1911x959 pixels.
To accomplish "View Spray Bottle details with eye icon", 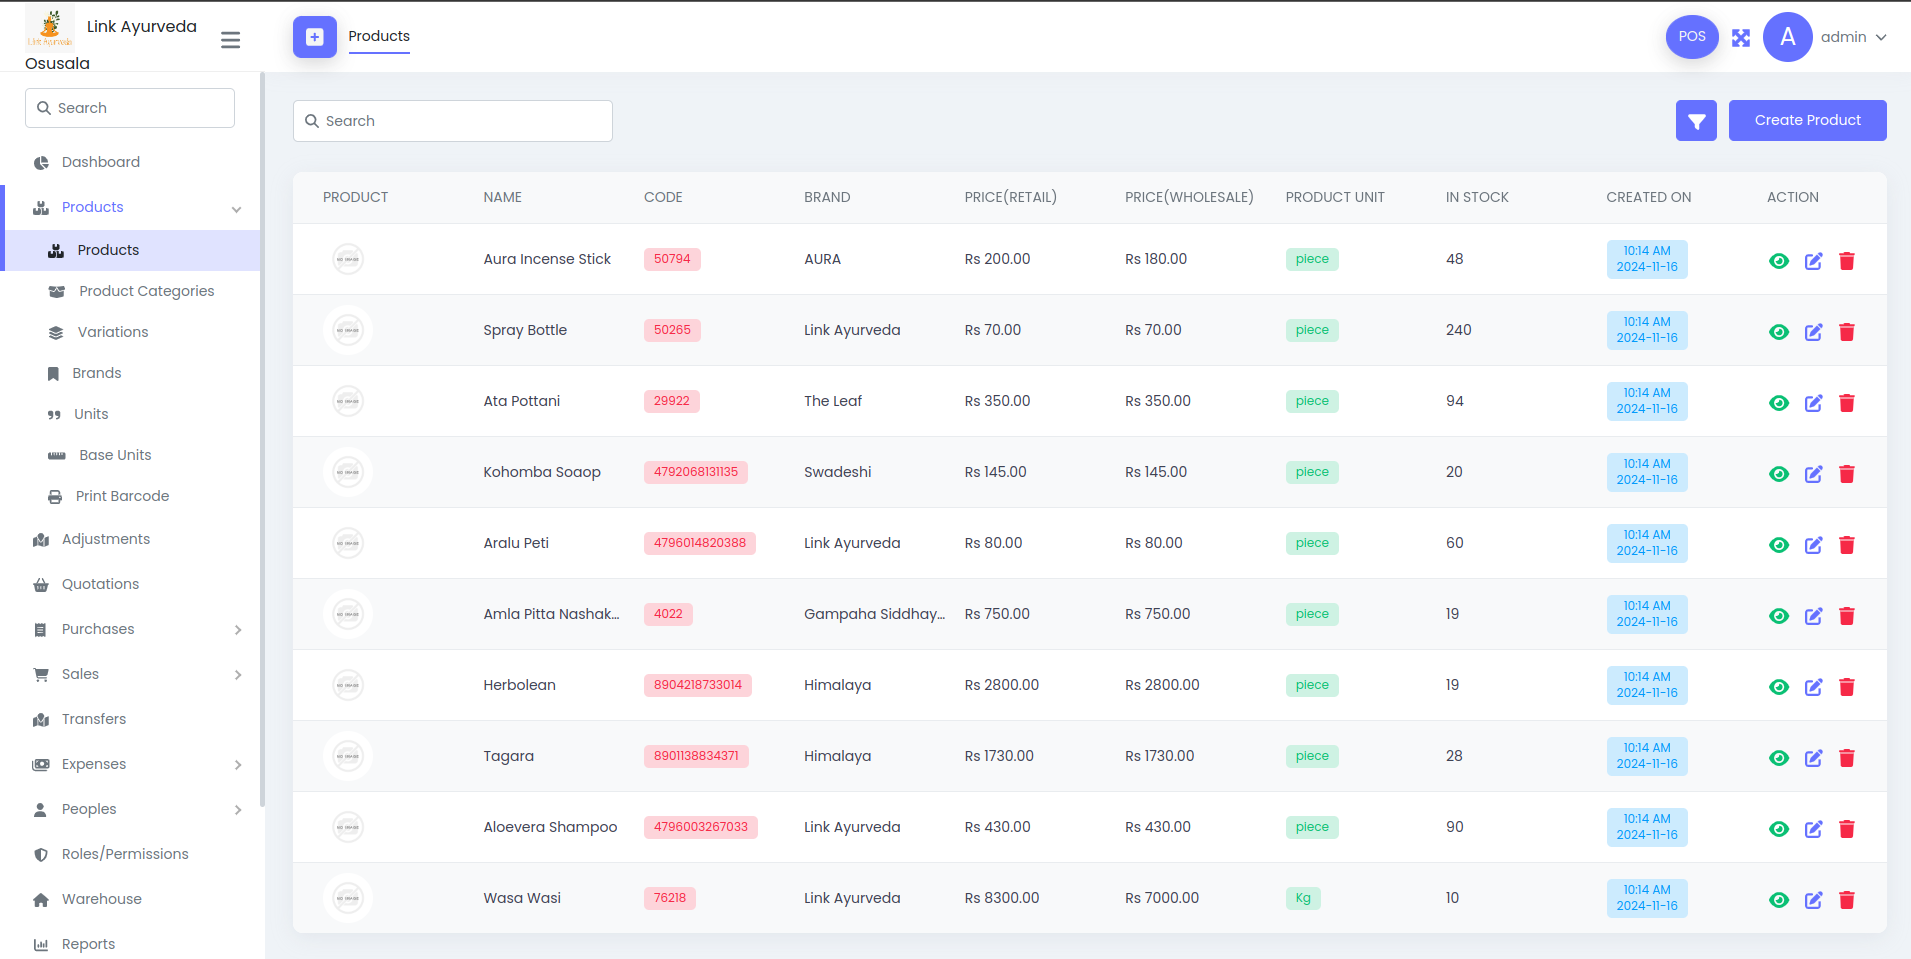I will [x=1778, y=332].
